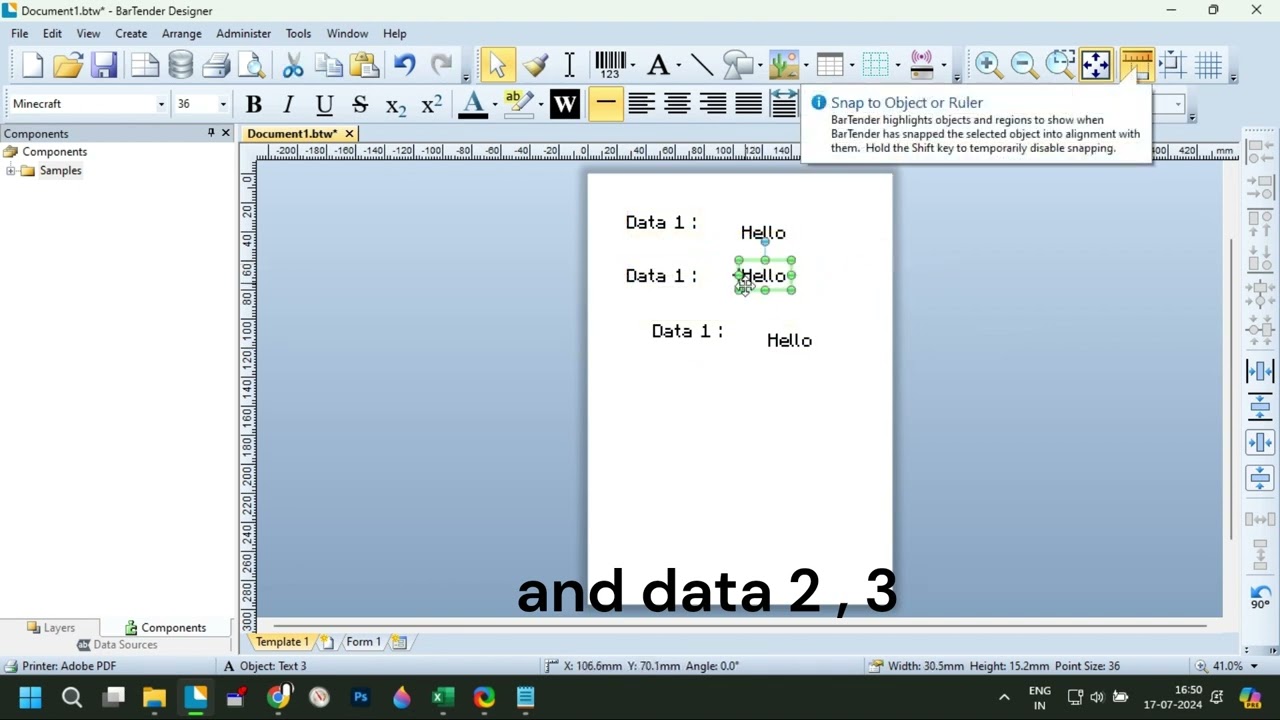Open the File menu
This screenshot has width=1280, height=720.
pos(19,33)
